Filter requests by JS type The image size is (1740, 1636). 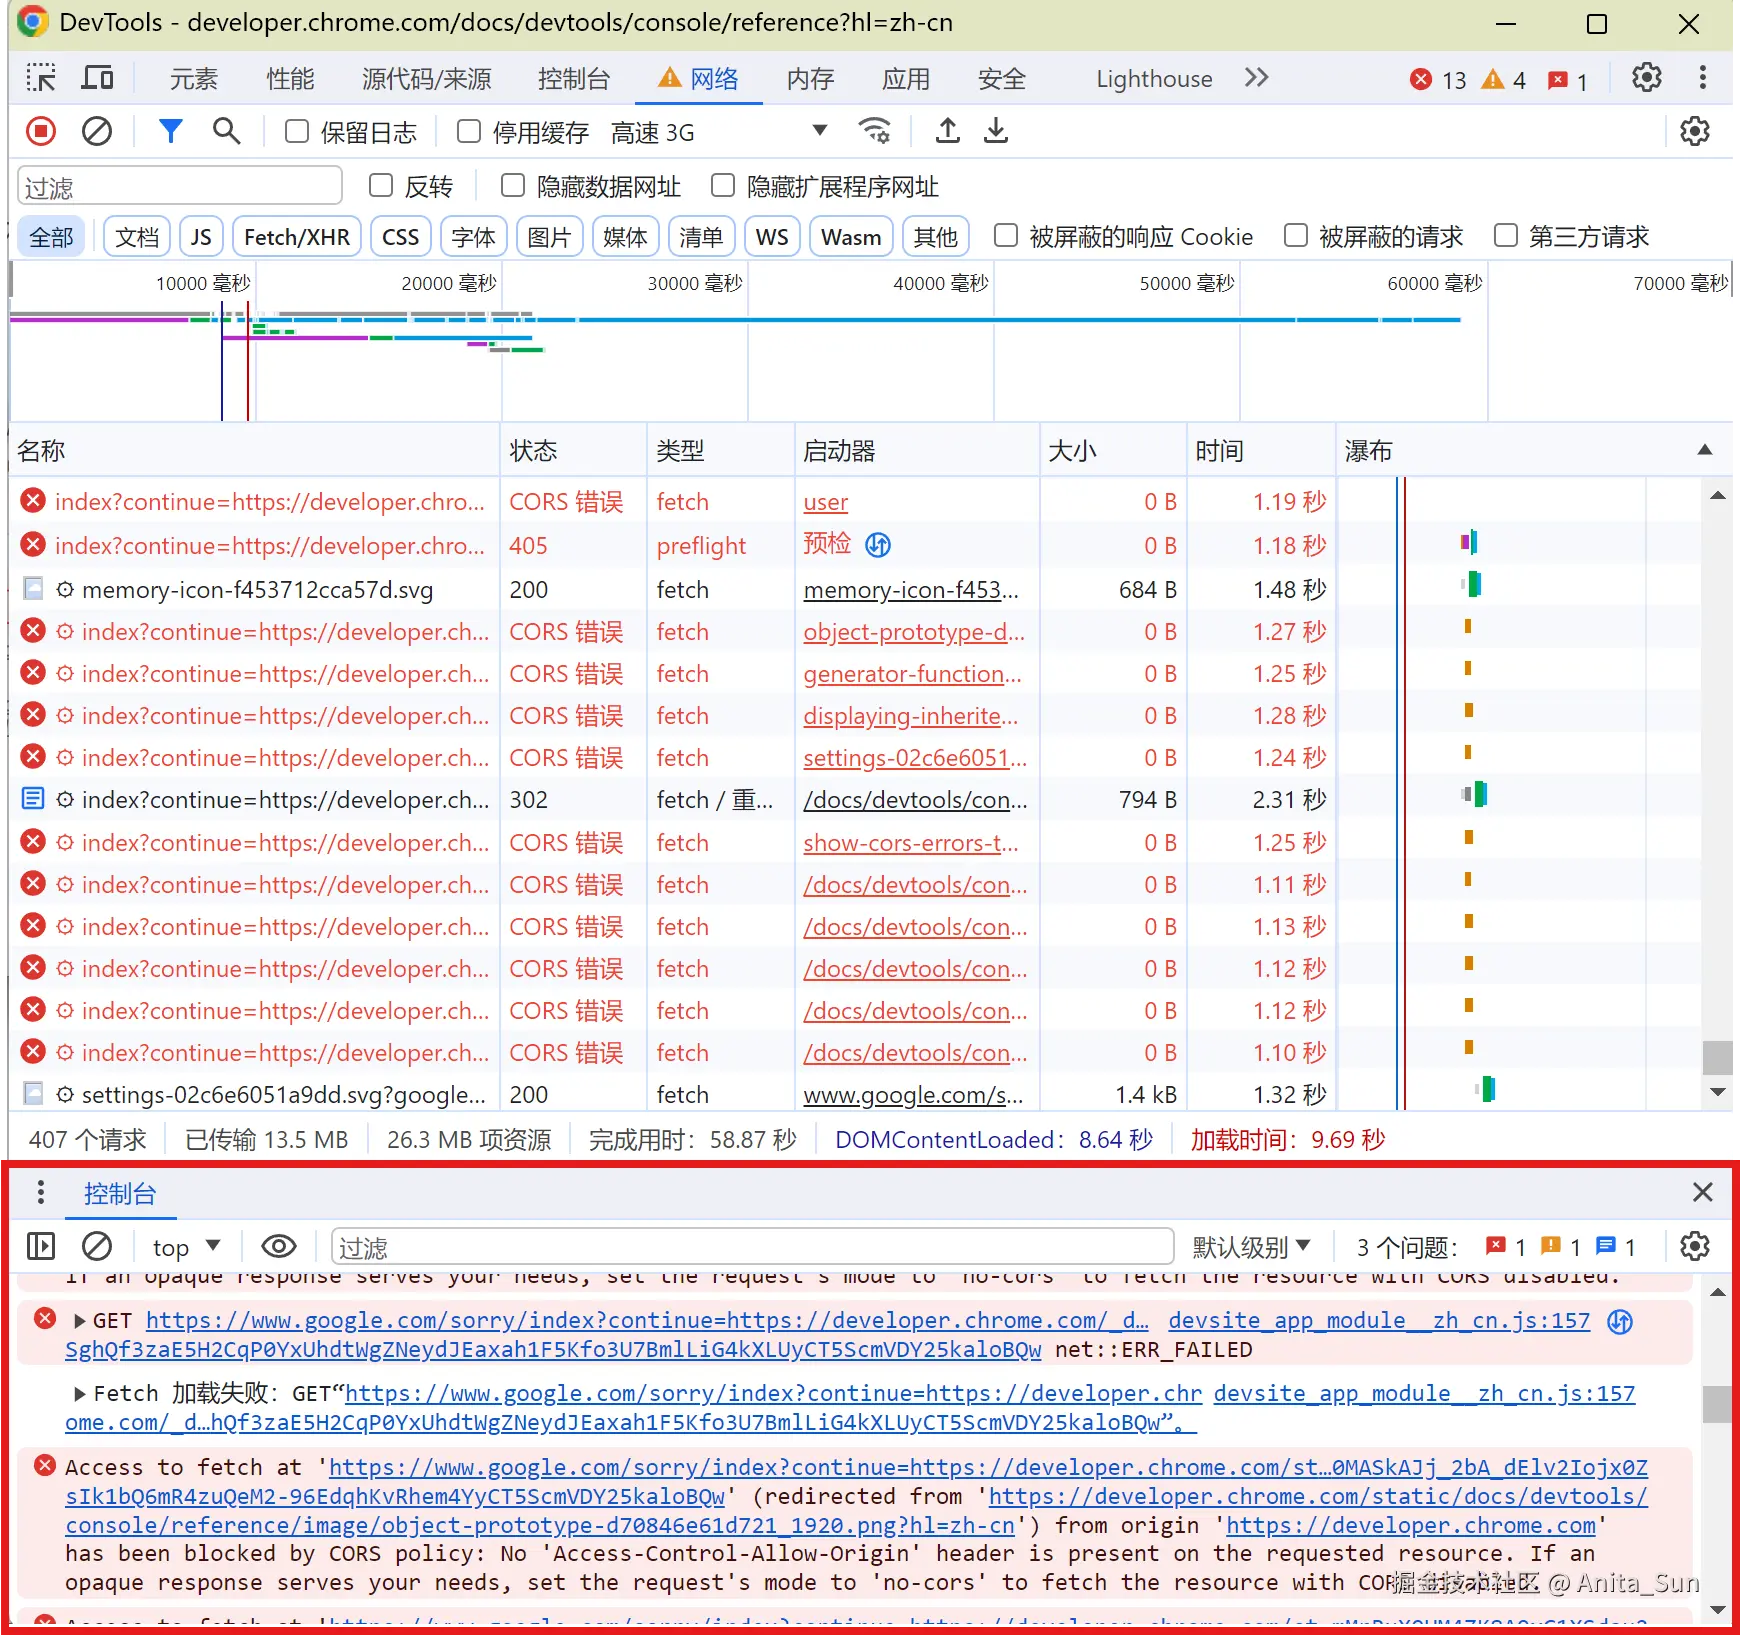pos(201,237)
